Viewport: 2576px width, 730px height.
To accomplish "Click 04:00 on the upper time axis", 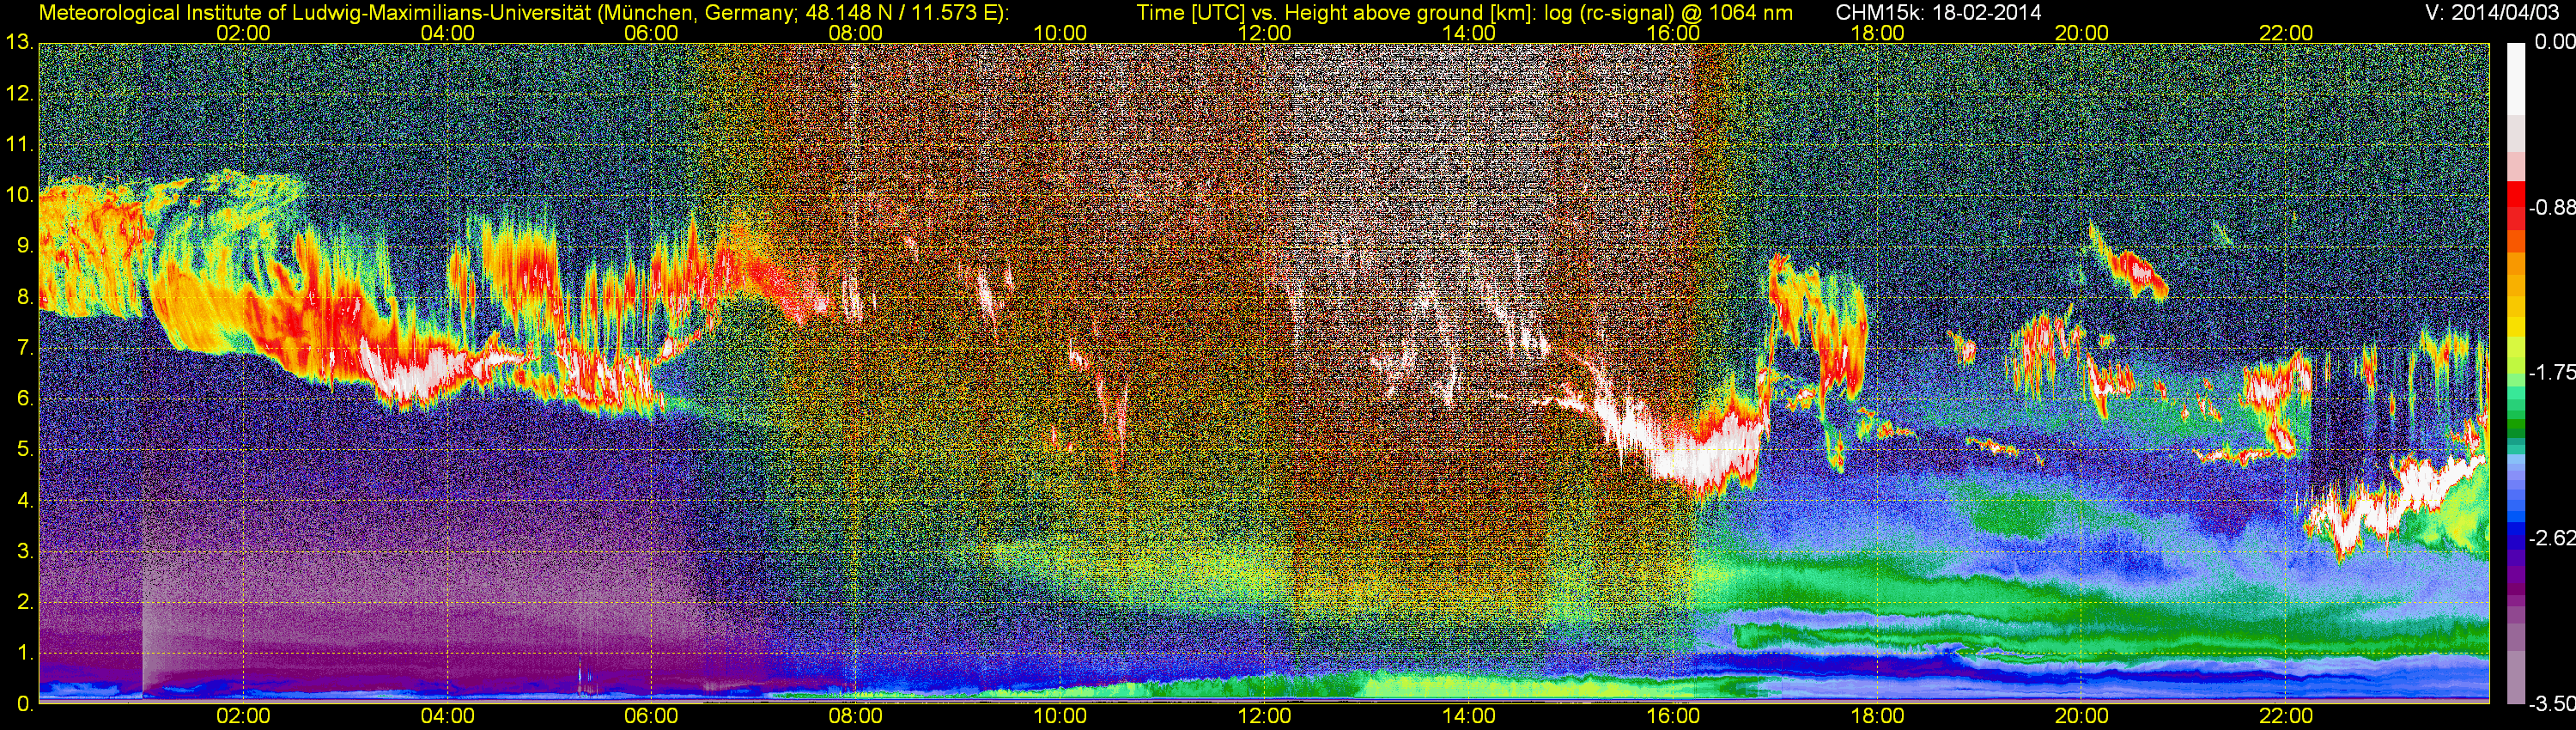I will pos(447,33).
